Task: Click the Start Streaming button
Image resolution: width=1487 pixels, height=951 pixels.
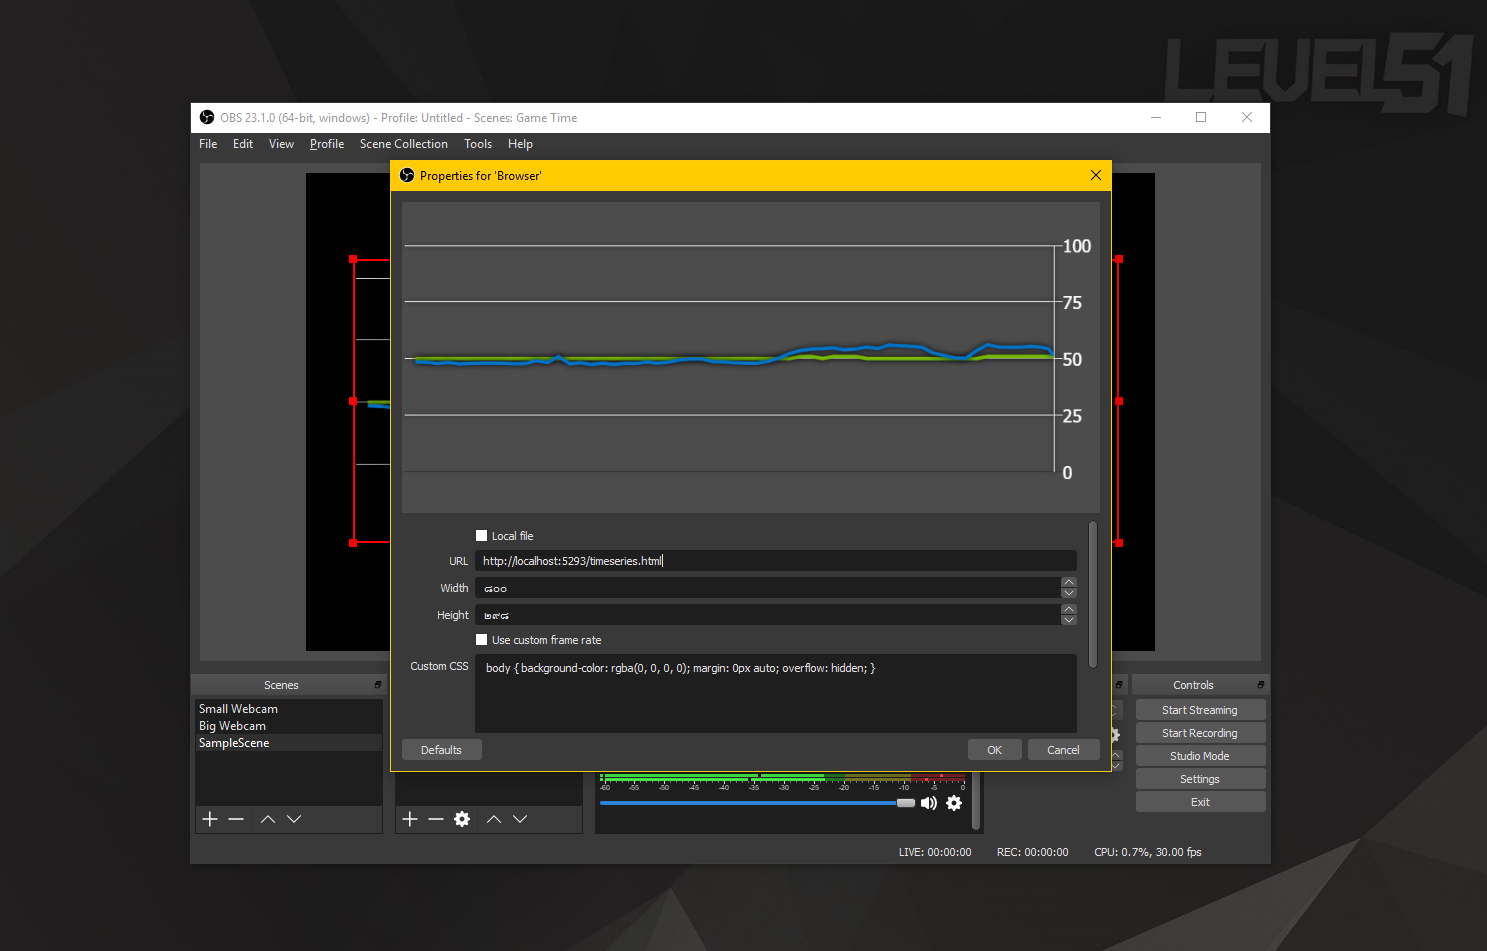Action: [1199, 710]
